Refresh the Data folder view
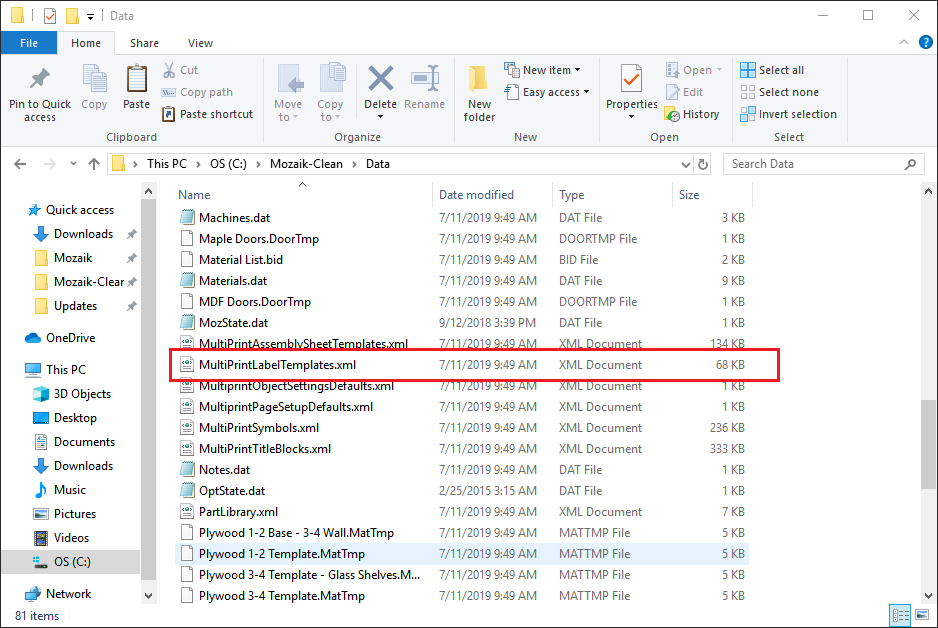 coord(704,164)
